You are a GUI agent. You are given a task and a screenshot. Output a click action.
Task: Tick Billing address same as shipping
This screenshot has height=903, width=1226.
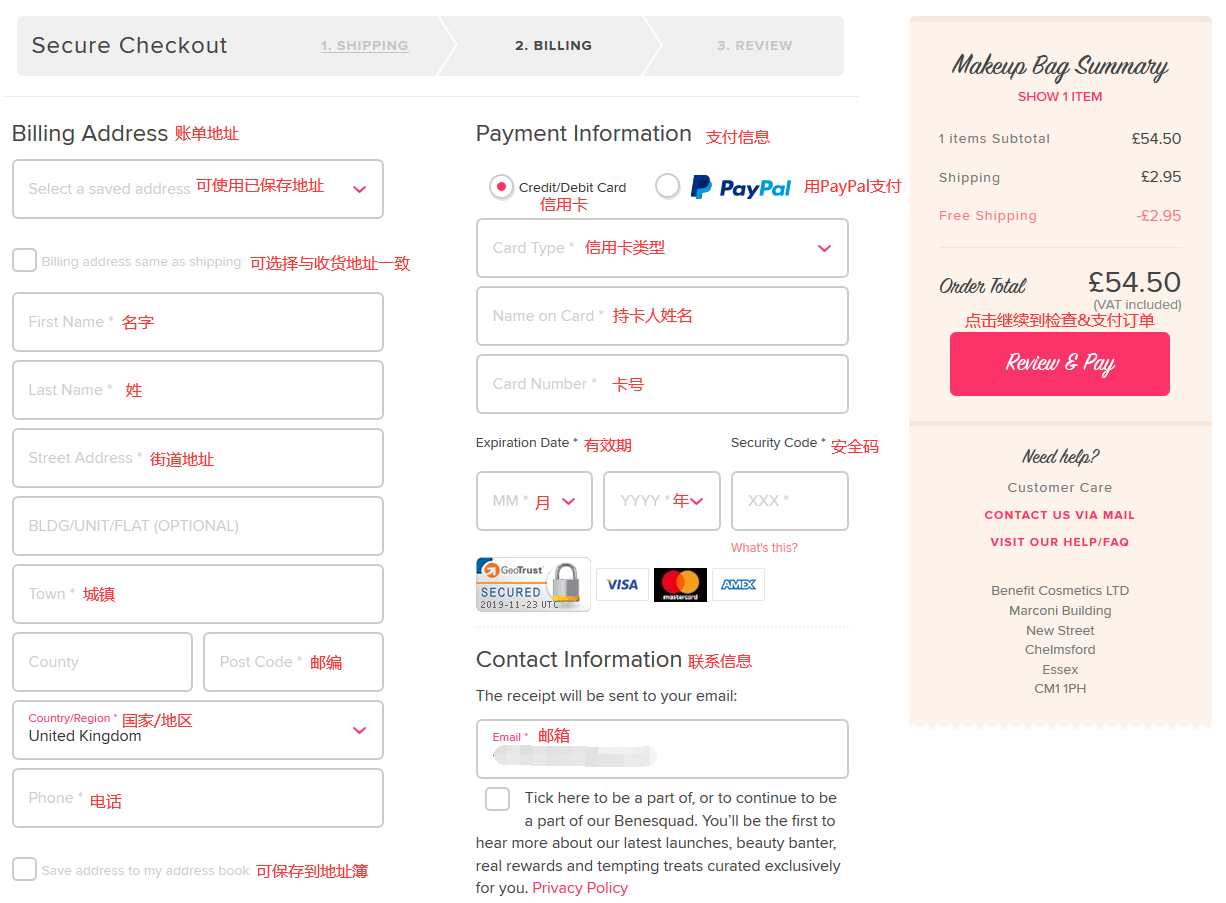pos(25,260)
